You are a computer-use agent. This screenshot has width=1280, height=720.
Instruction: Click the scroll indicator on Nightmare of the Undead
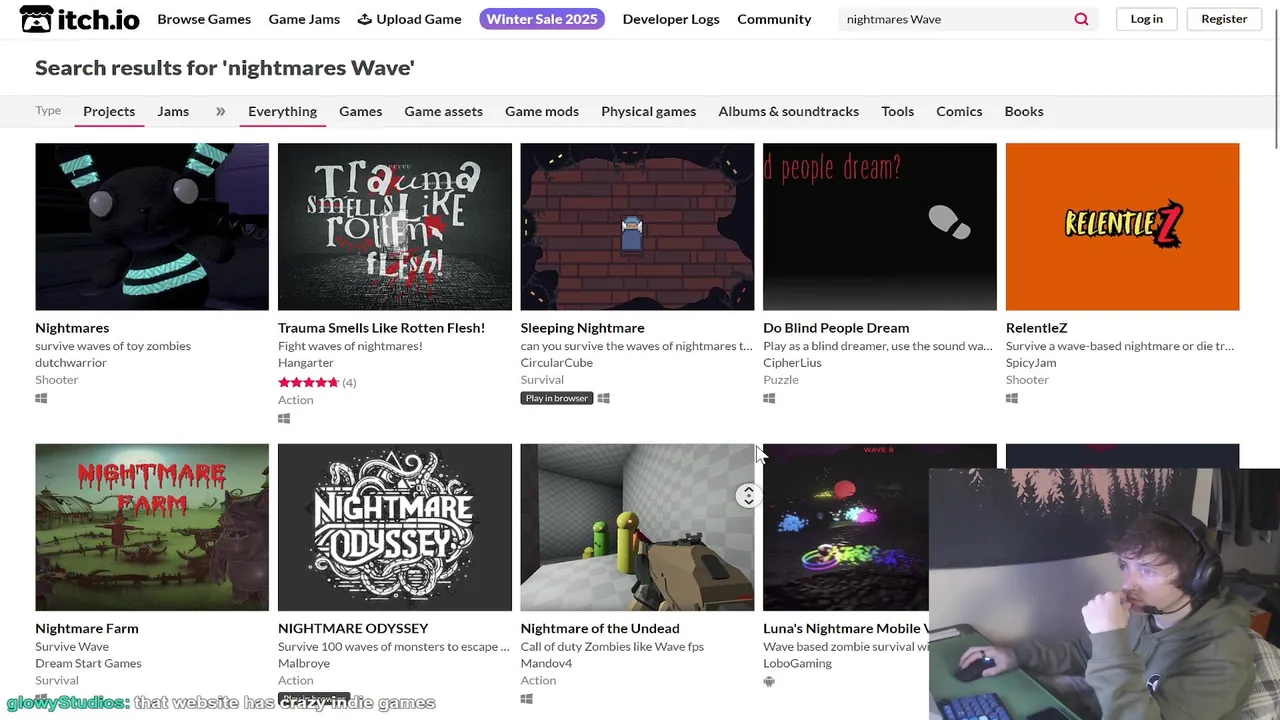(x=748, y=495)
